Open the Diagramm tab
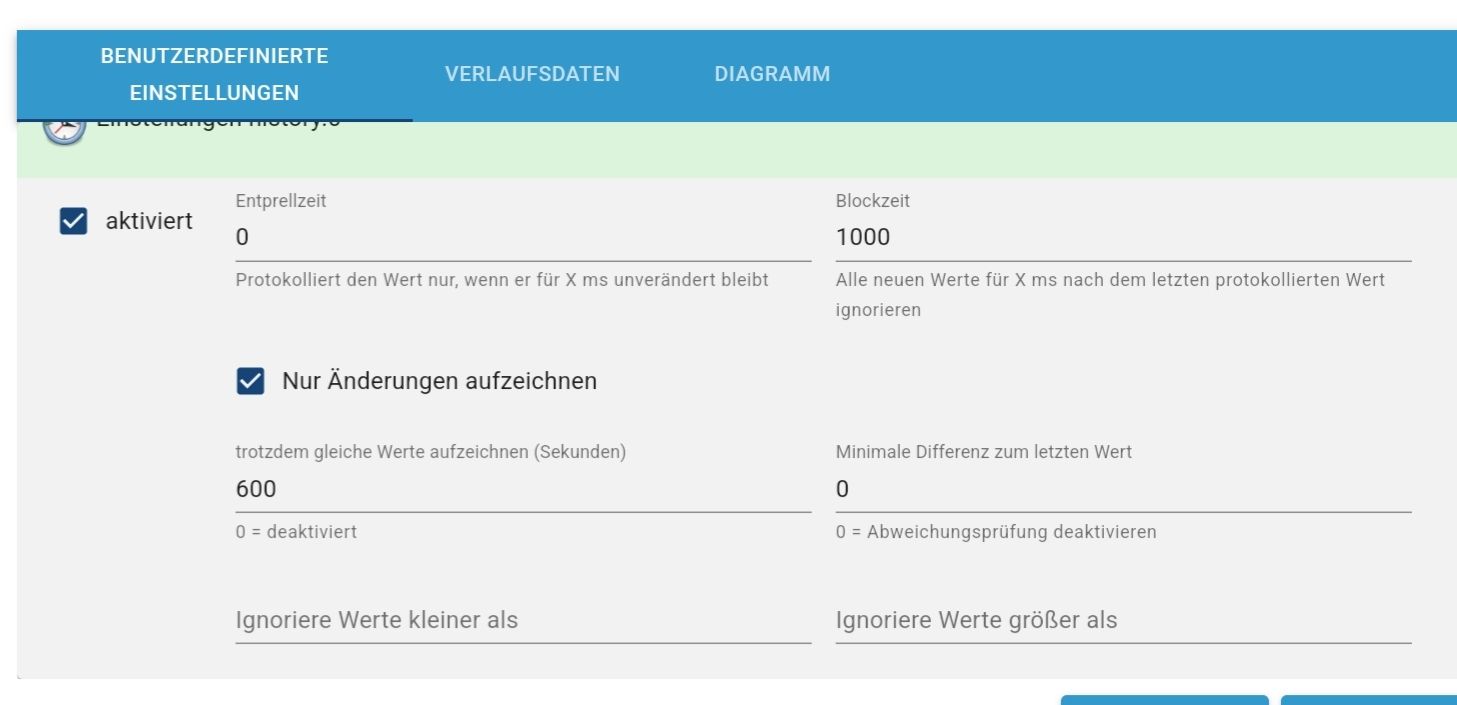This screenshot has height=705, width=1457. point(772,74)
